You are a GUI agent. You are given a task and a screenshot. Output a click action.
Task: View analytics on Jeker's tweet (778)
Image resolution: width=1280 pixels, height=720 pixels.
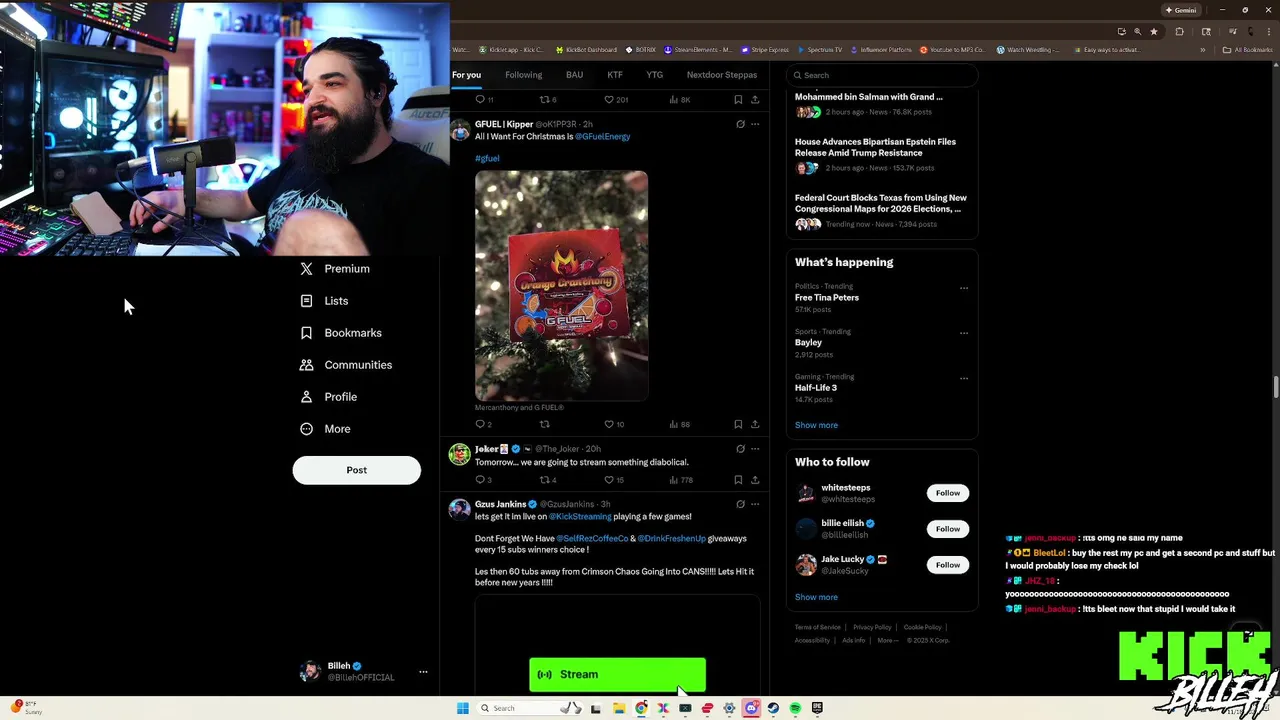[x=680, y=480]
